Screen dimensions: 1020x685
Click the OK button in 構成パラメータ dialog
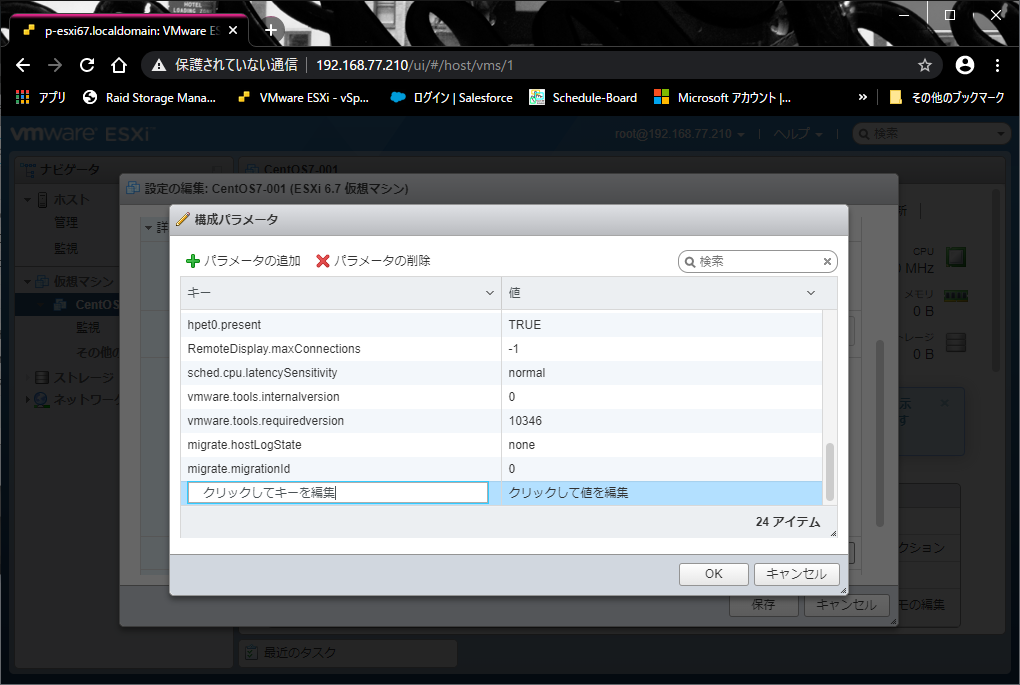[714, 574]
